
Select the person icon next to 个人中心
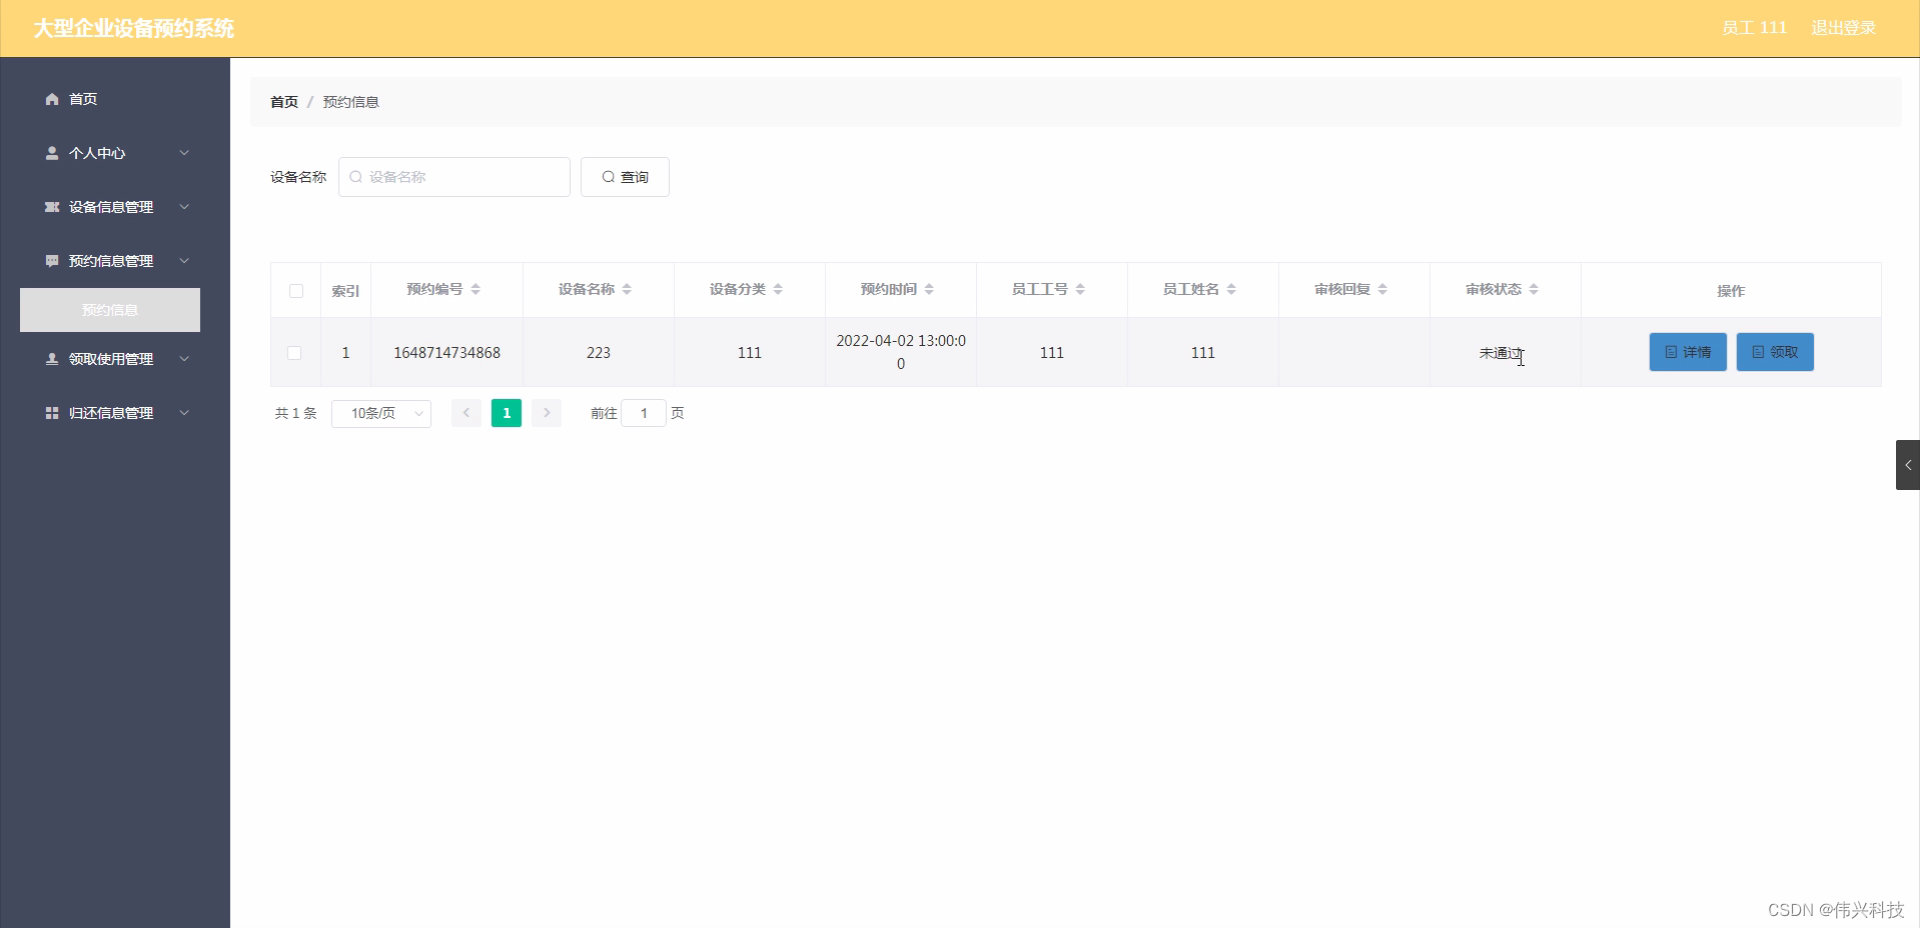pyautogui.click(x=52, y=153)
